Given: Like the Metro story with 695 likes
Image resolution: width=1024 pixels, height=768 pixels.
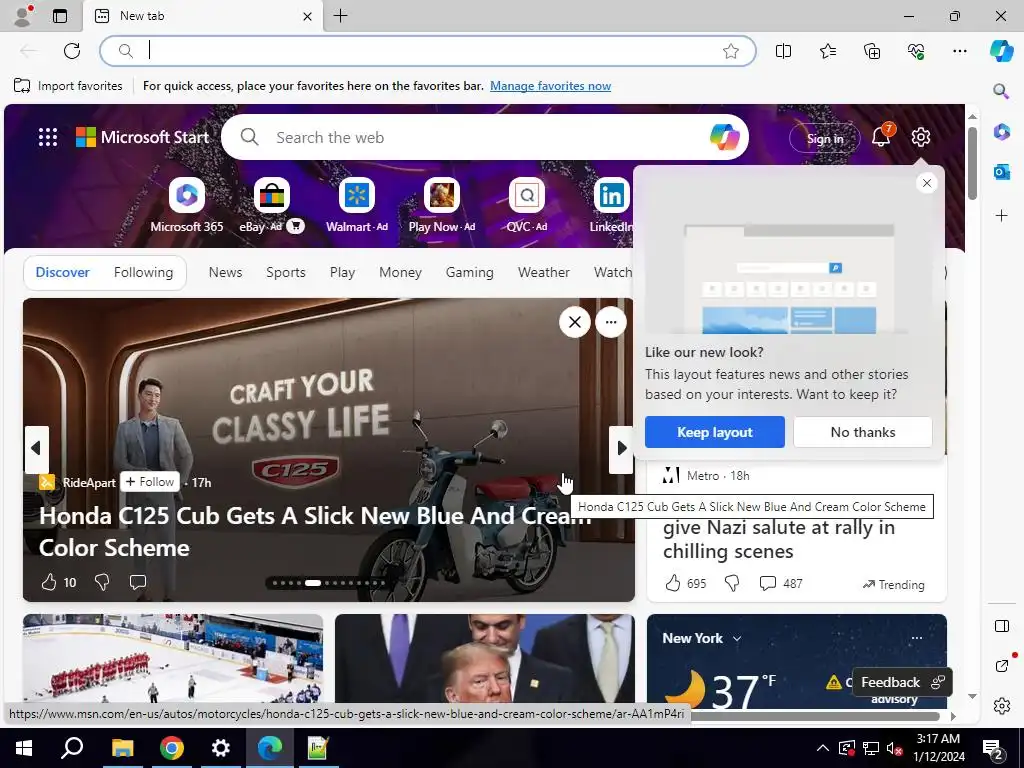Looking at the screenshot, I should (673, 583).
